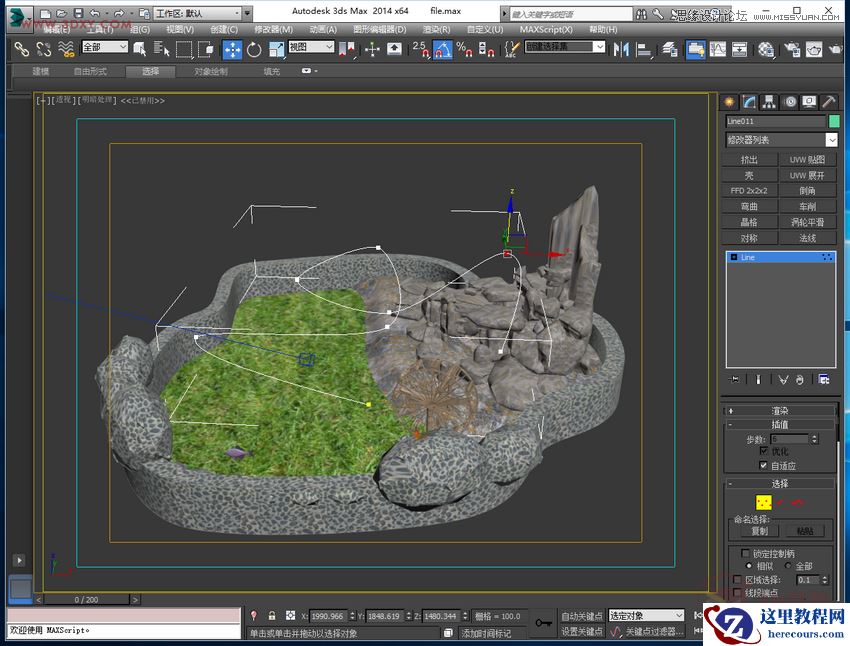The height and width of the screenshot is (646, 850).
Task: Enable the 锁定控制柄 checkbox
Action: click(745, 553)
